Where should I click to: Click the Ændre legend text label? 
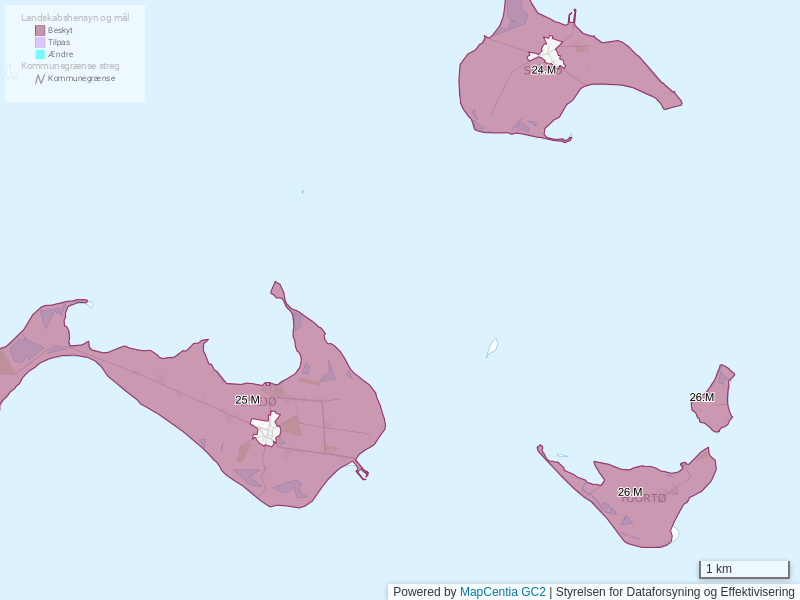coord(60,55)
